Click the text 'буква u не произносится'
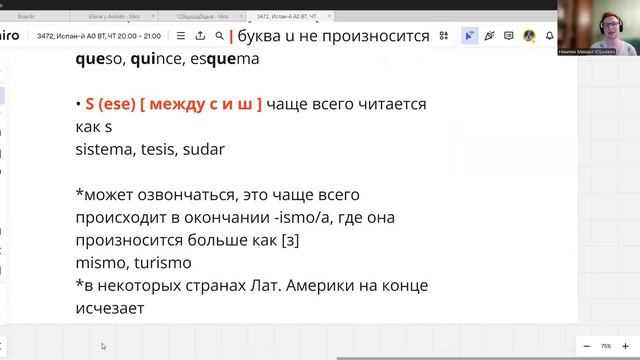The height and width of the screenshot is (360, 640). (333, 36)
